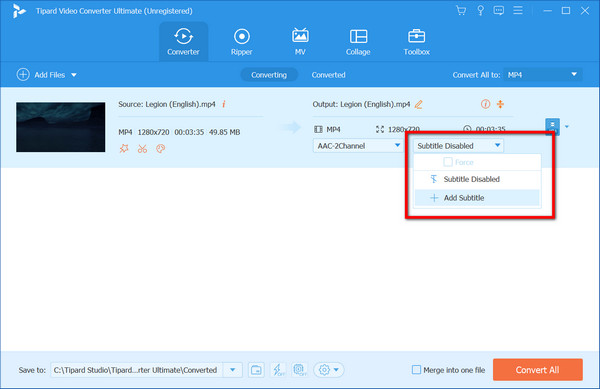Switch to the Collage tab
Viewport: 600px width, 389px height.
pos(358,42)
